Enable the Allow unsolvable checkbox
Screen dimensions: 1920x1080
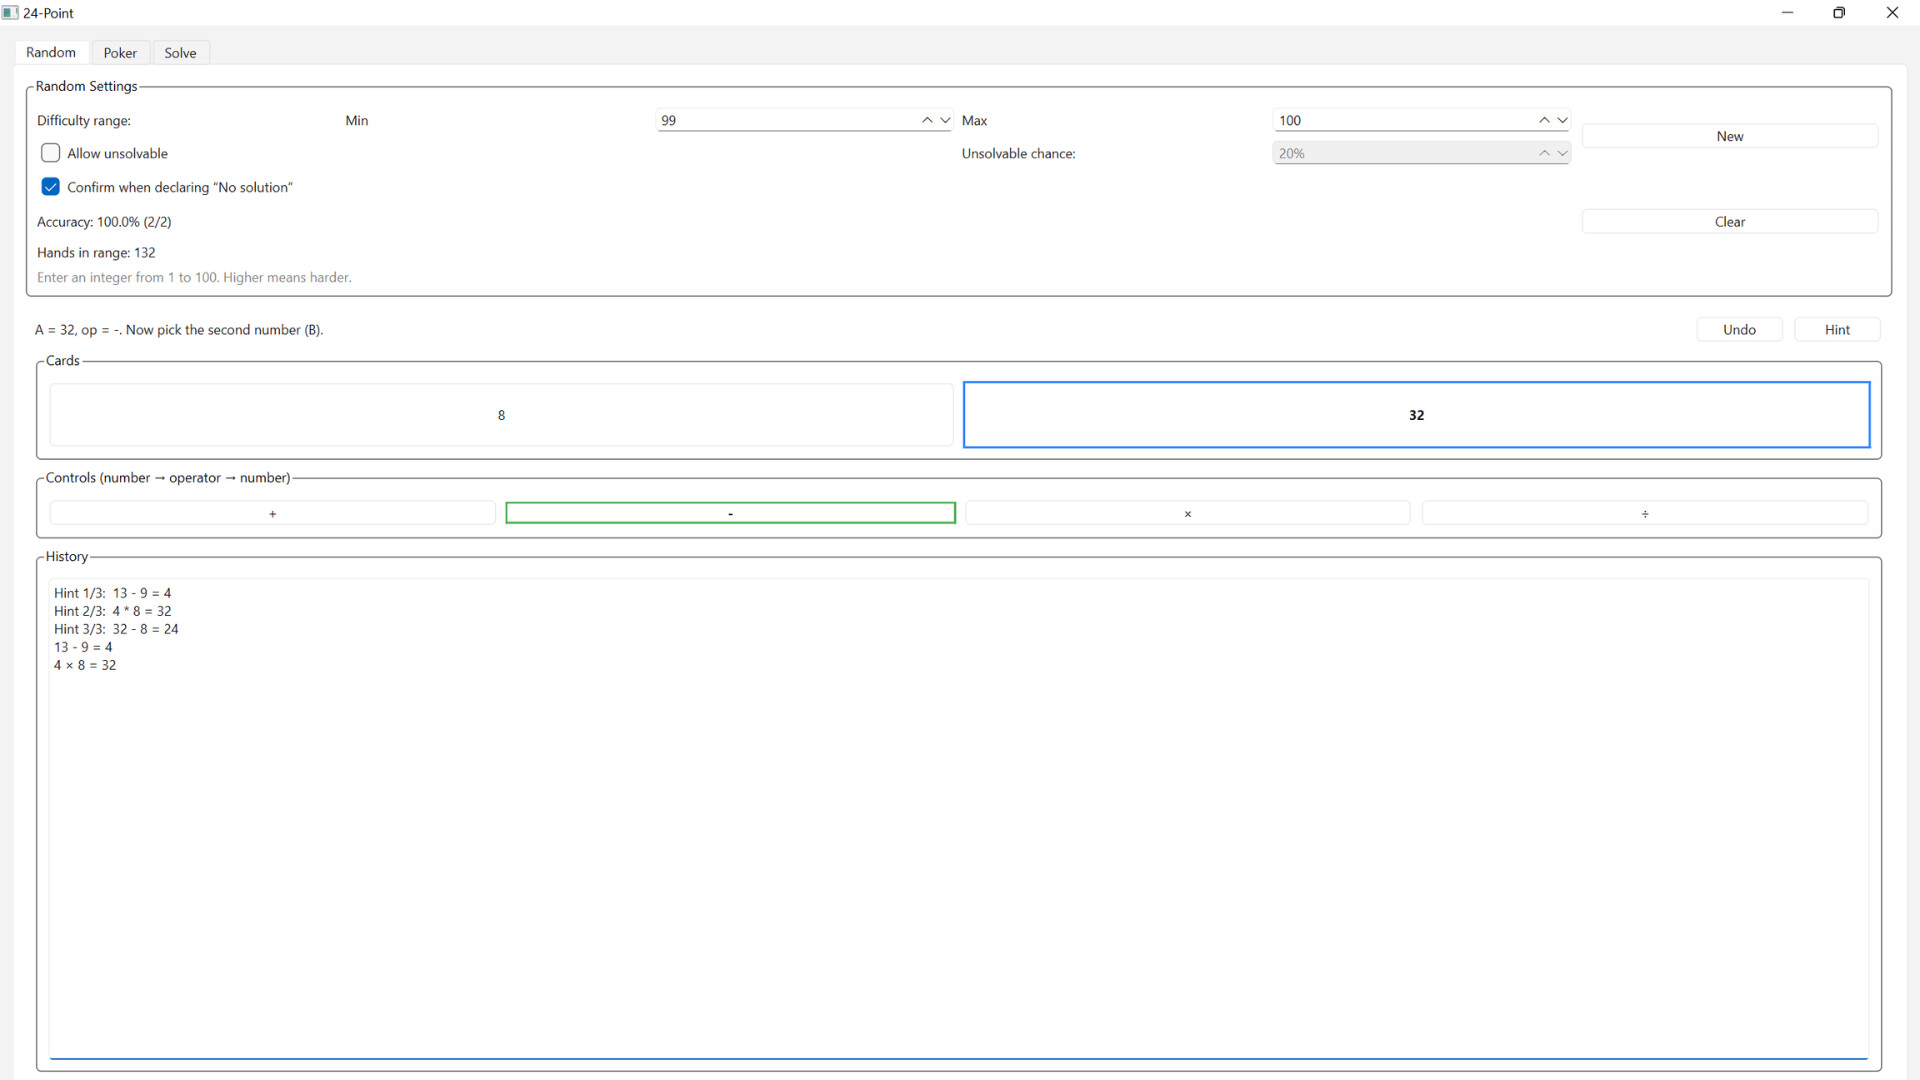(x=51, y=153)
